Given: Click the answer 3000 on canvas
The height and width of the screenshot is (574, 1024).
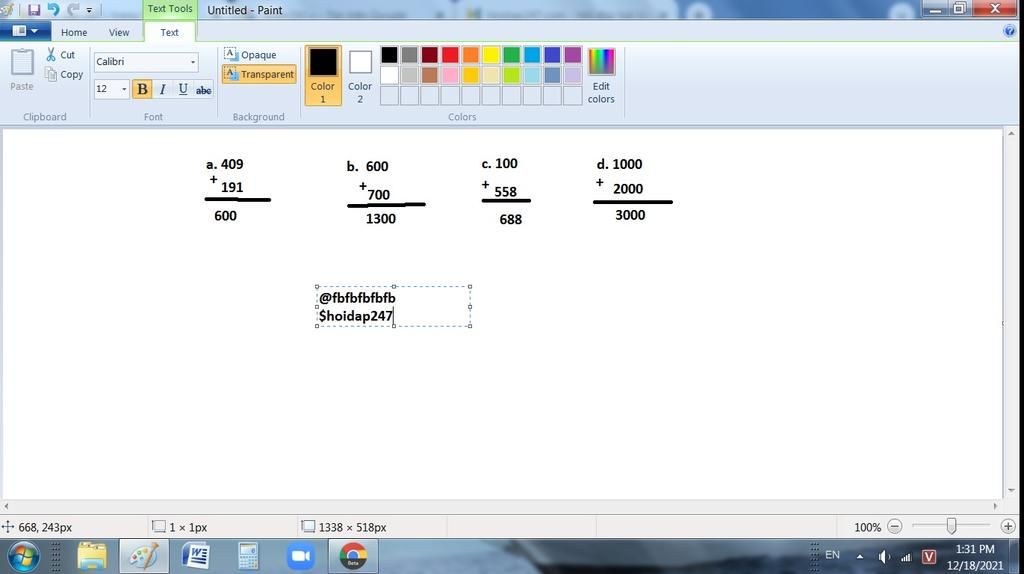Looking at the screenshot, I should pos(630,215).
